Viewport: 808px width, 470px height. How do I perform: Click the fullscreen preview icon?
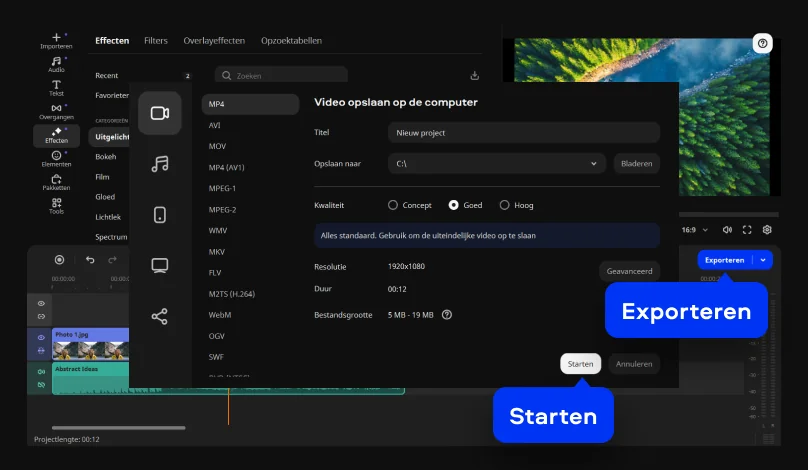(747, 229)
